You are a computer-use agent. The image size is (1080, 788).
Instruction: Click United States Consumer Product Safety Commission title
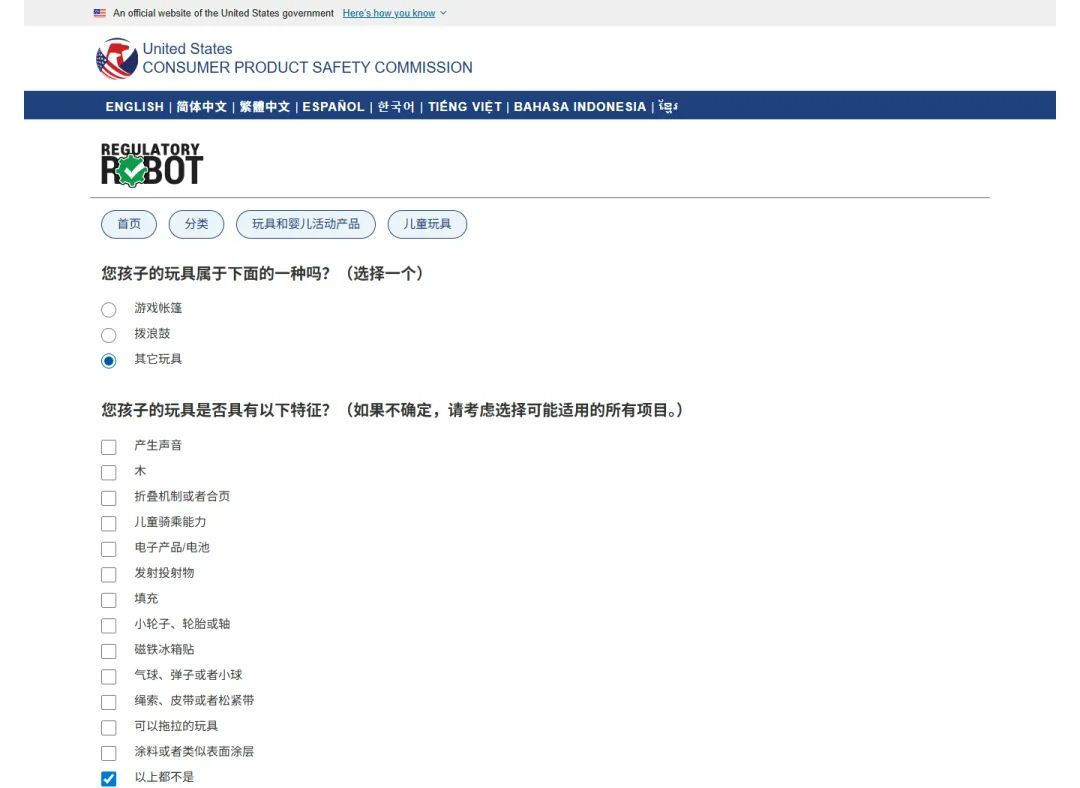click(307, 59)
